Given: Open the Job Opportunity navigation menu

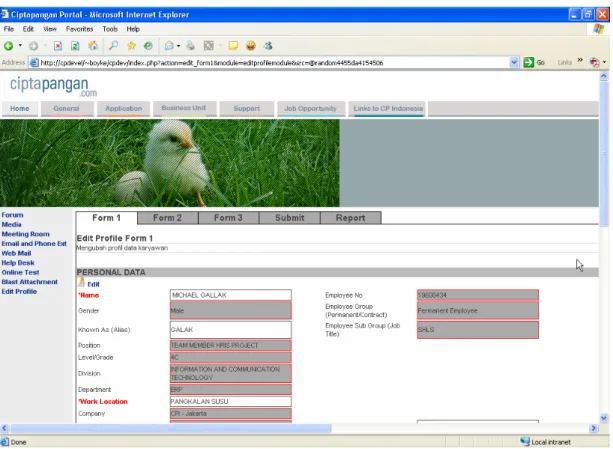Looking at the screenshot, I should click(311, 109).
